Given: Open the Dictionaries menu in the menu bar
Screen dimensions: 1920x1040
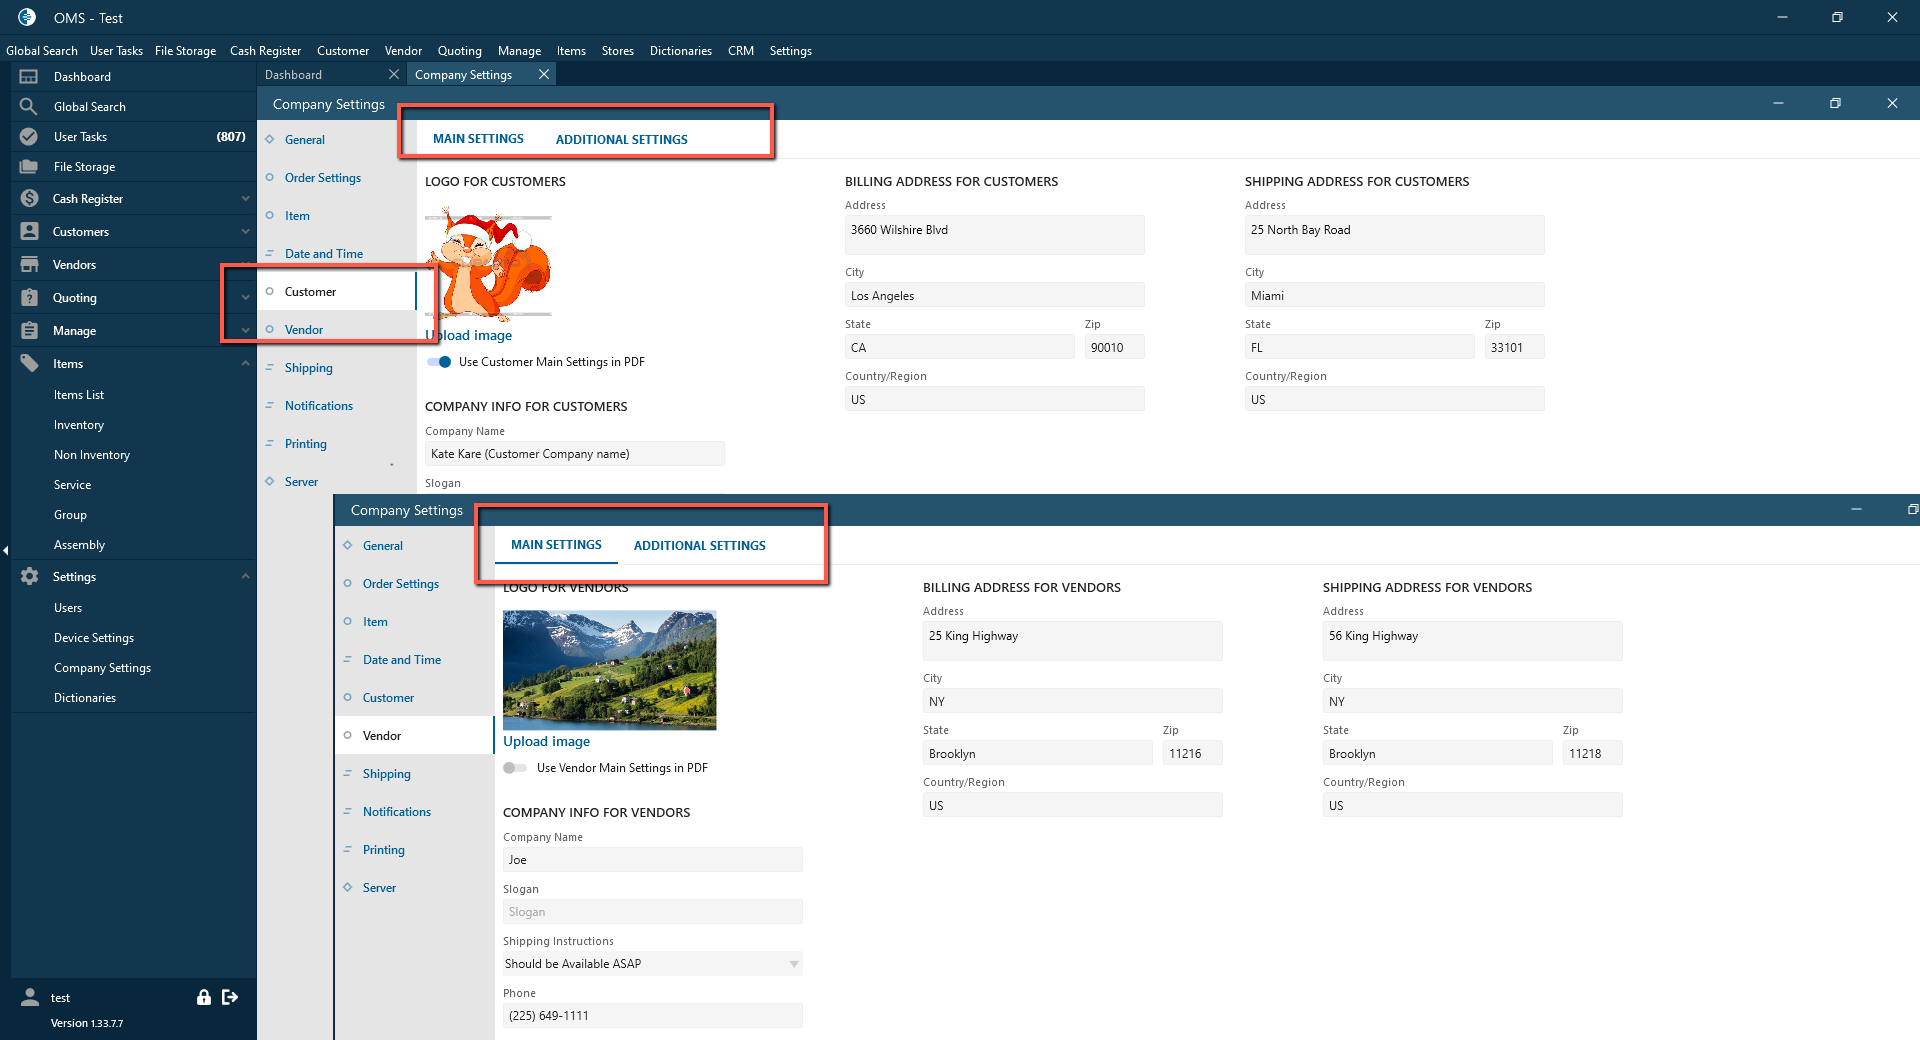Looking at the screenshot, I should pos(681,51).
